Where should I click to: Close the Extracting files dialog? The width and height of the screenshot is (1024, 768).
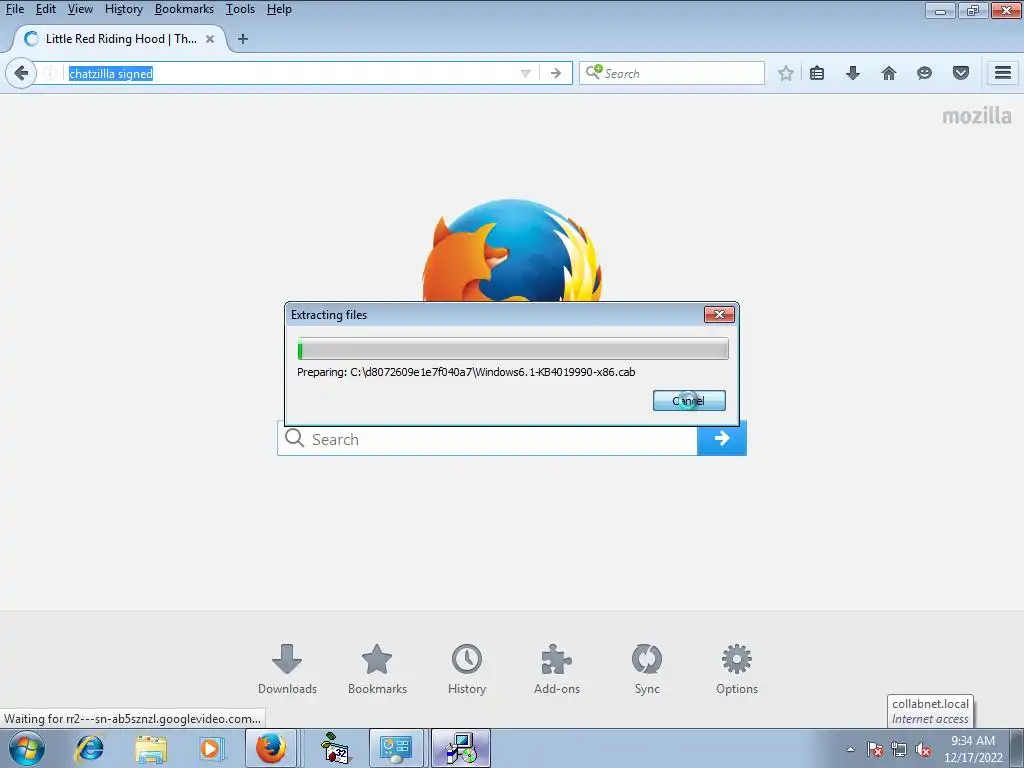719,315
